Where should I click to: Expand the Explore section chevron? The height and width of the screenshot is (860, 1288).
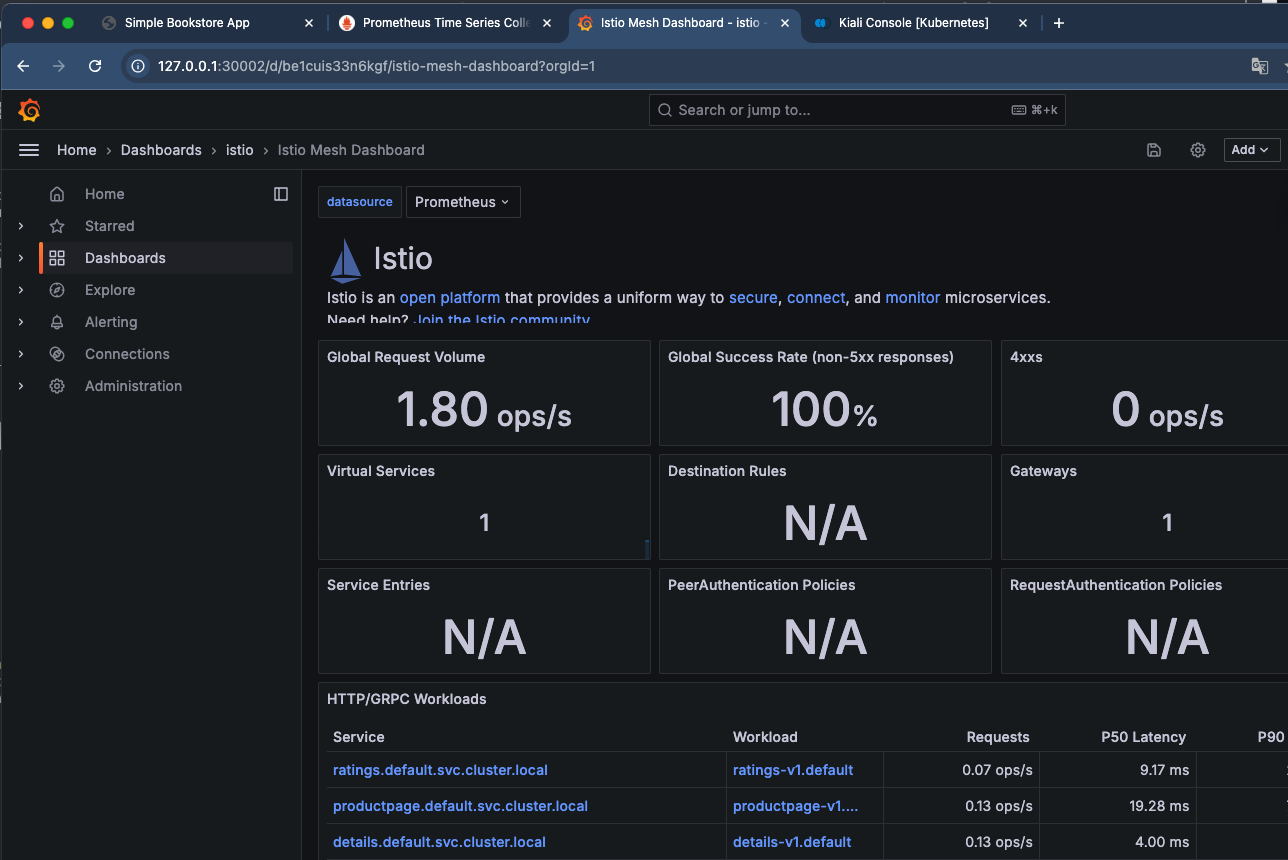click(21, 290)
